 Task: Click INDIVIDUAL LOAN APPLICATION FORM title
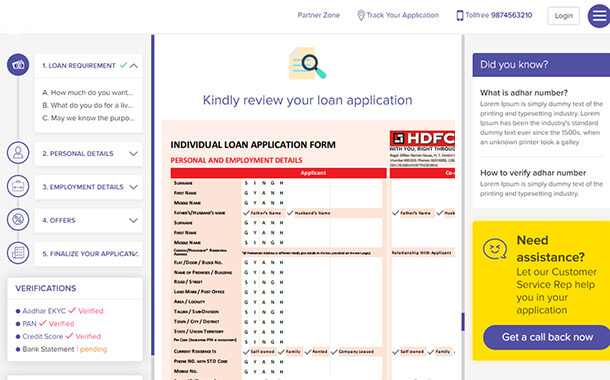tap(253, 145)
